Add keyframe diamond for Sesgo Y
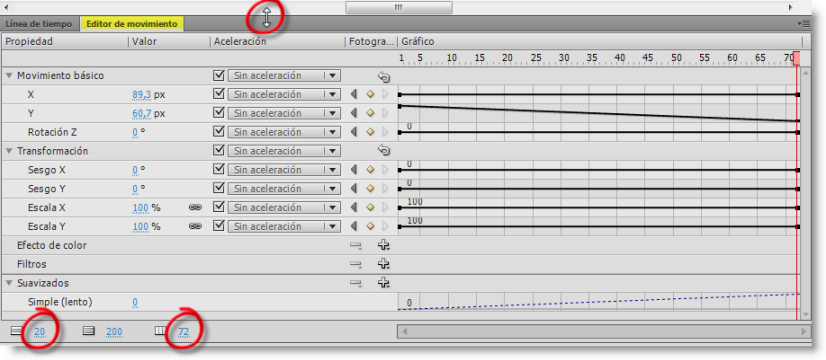This screenshot has height=360, width=826. point(370,189)
